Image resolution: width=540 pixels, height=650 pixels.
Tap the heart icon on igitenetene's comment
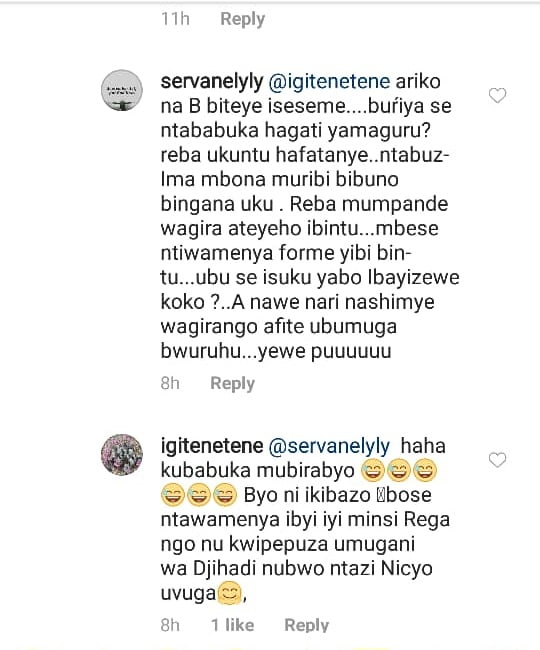pyautogui.click(x=497, y=460)
